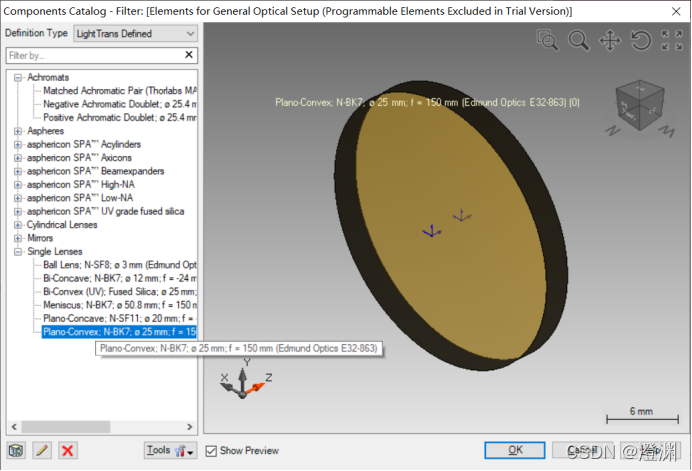Expand the asphericon SPA Beamexpanders node
The image size is (692, 471).
click(18, 171)
